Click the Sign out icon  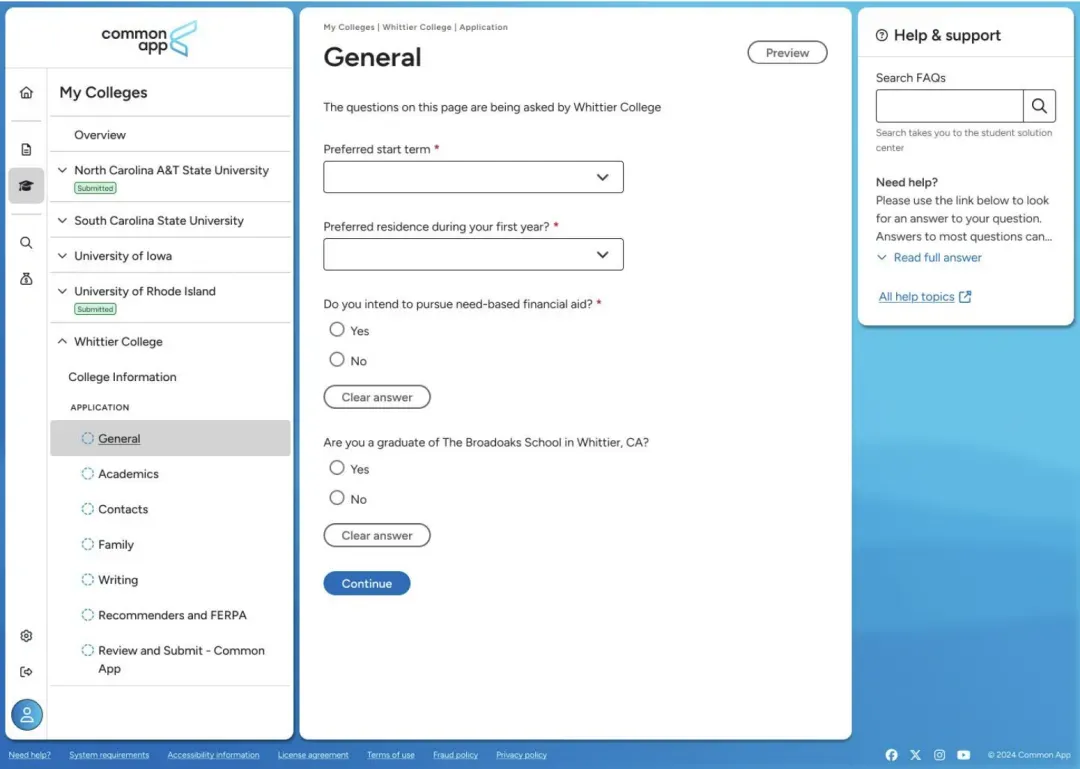click(26, 671)
